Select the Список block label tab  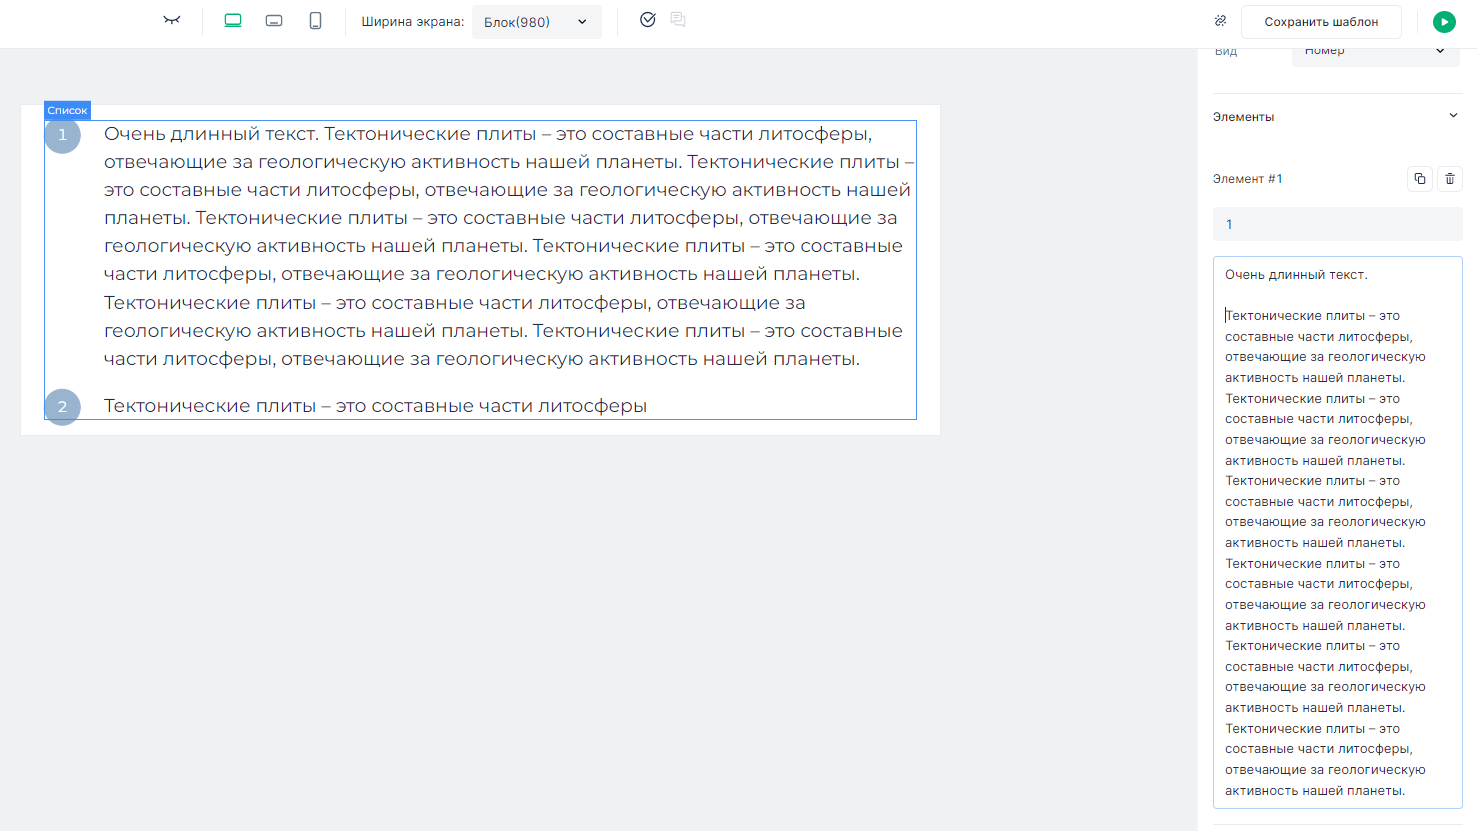coord(67,110)
